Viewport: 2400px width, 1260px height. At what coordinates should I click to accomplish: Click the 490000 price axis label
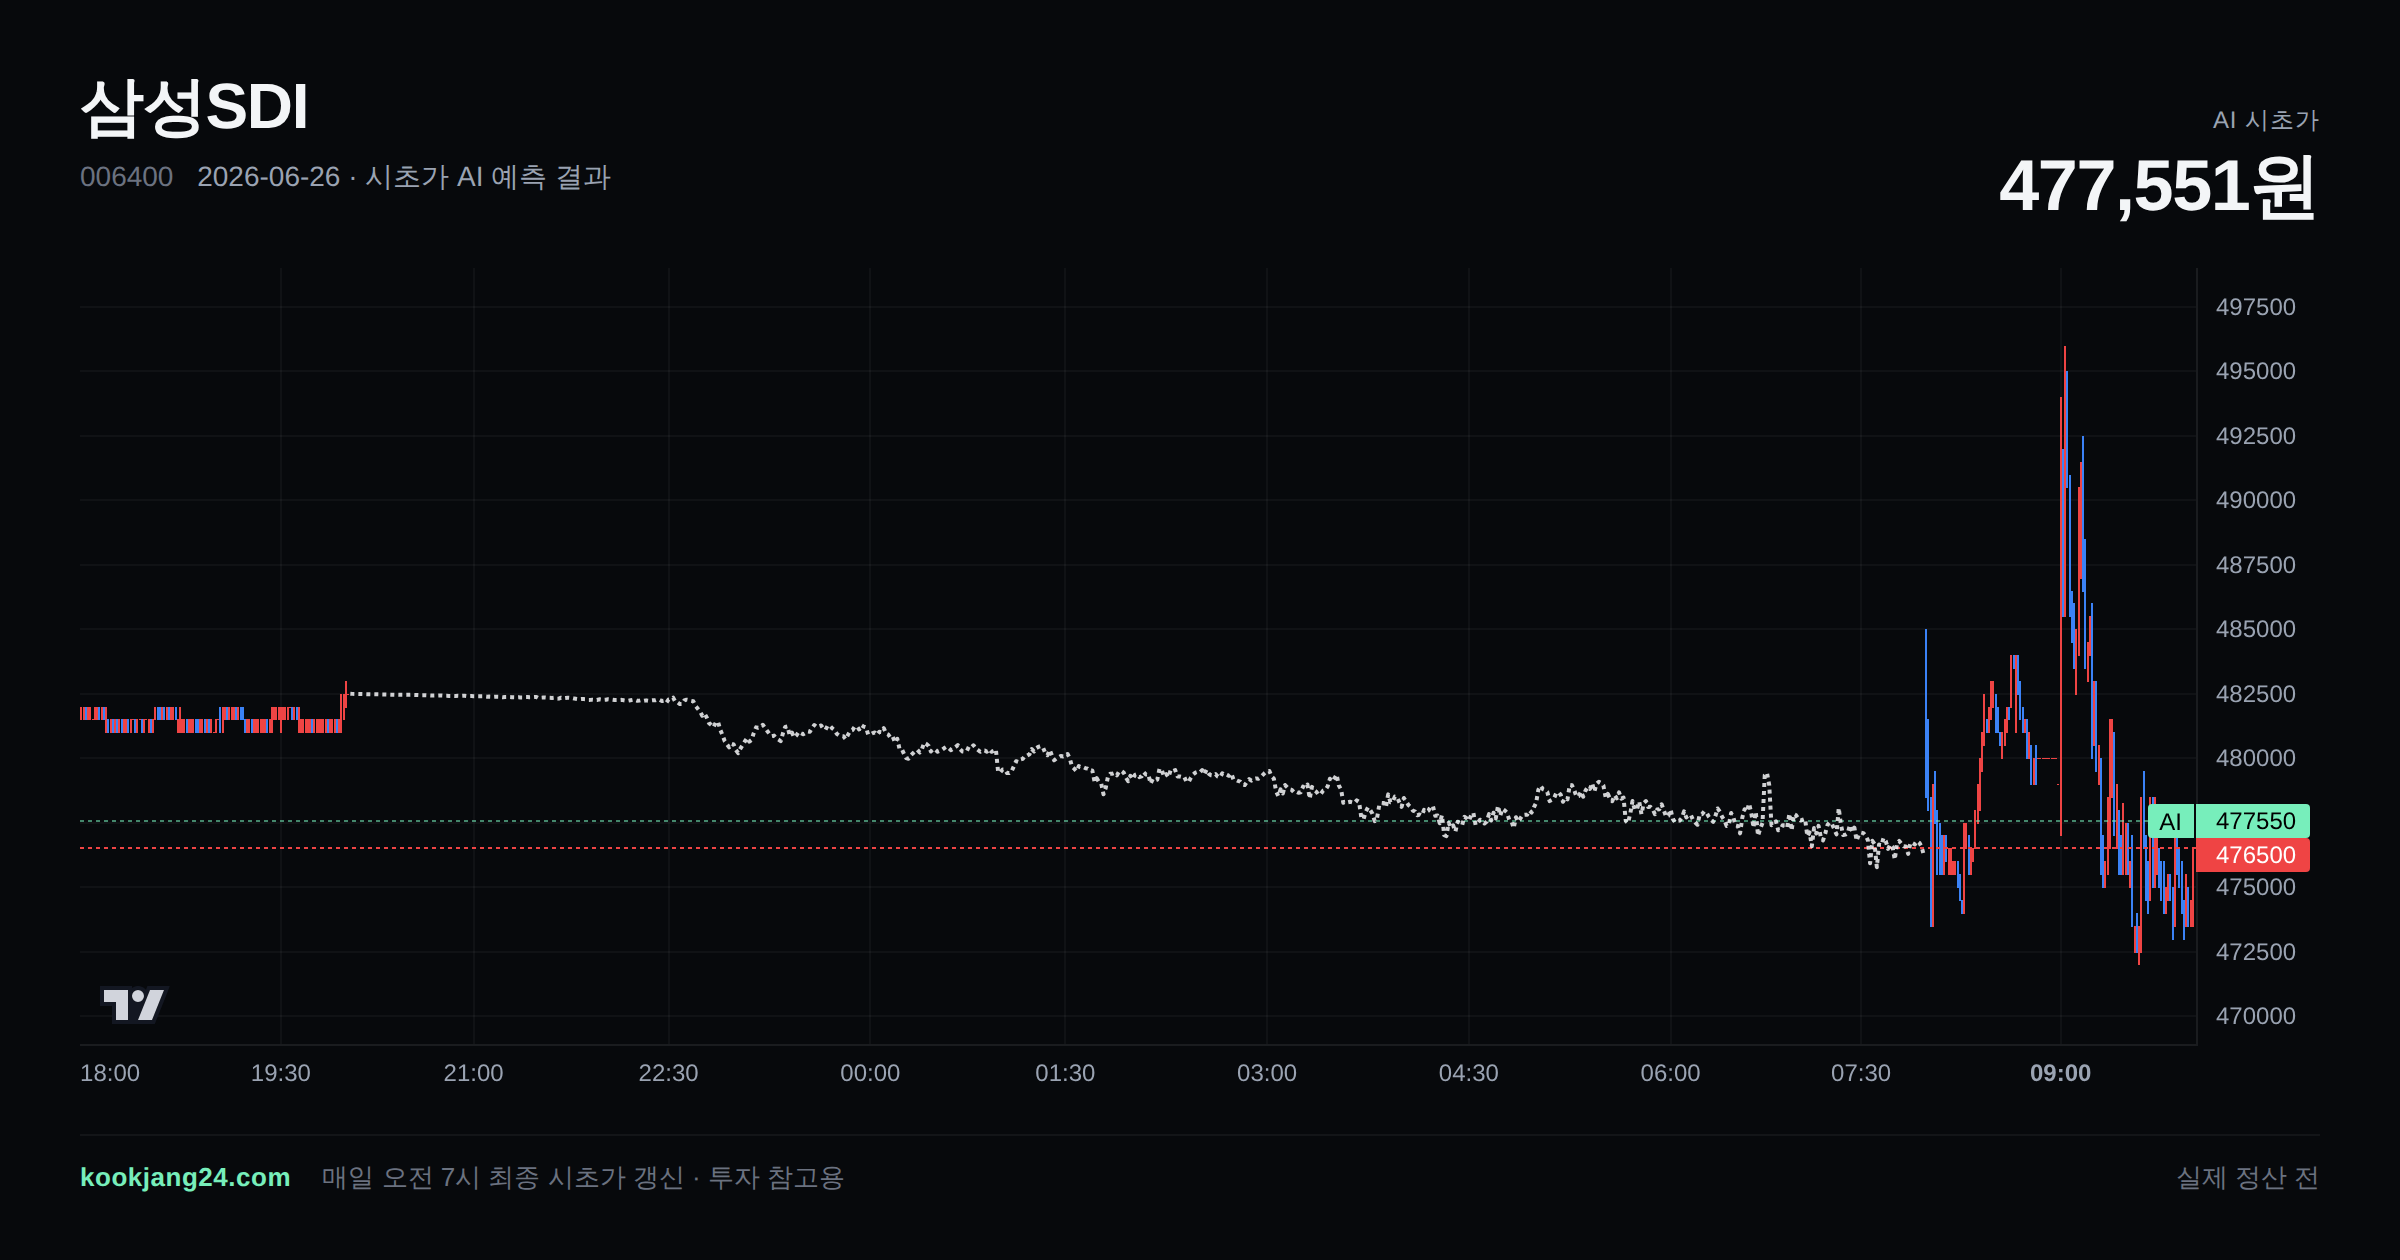[2255, 500]
